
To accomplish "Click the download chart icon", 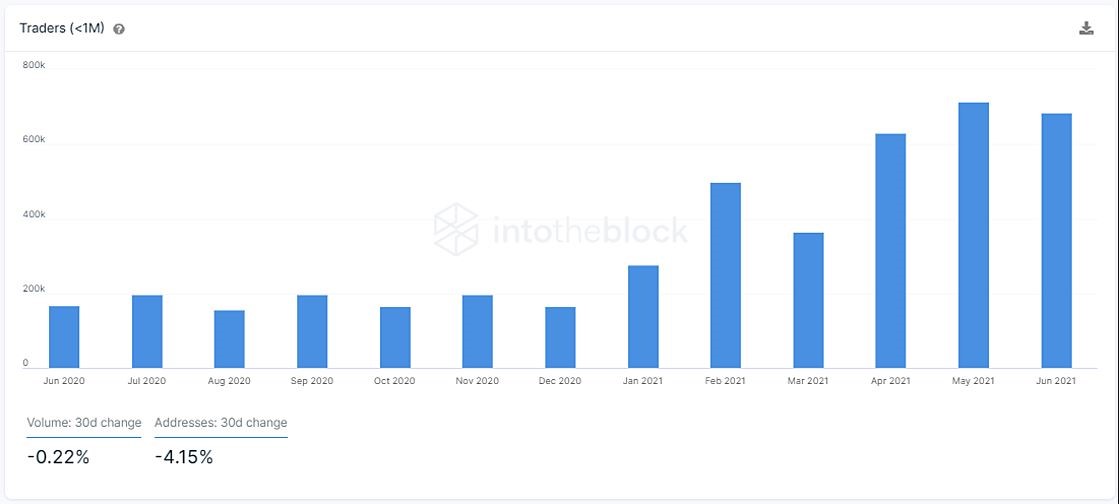I will tap(1086, 28).
